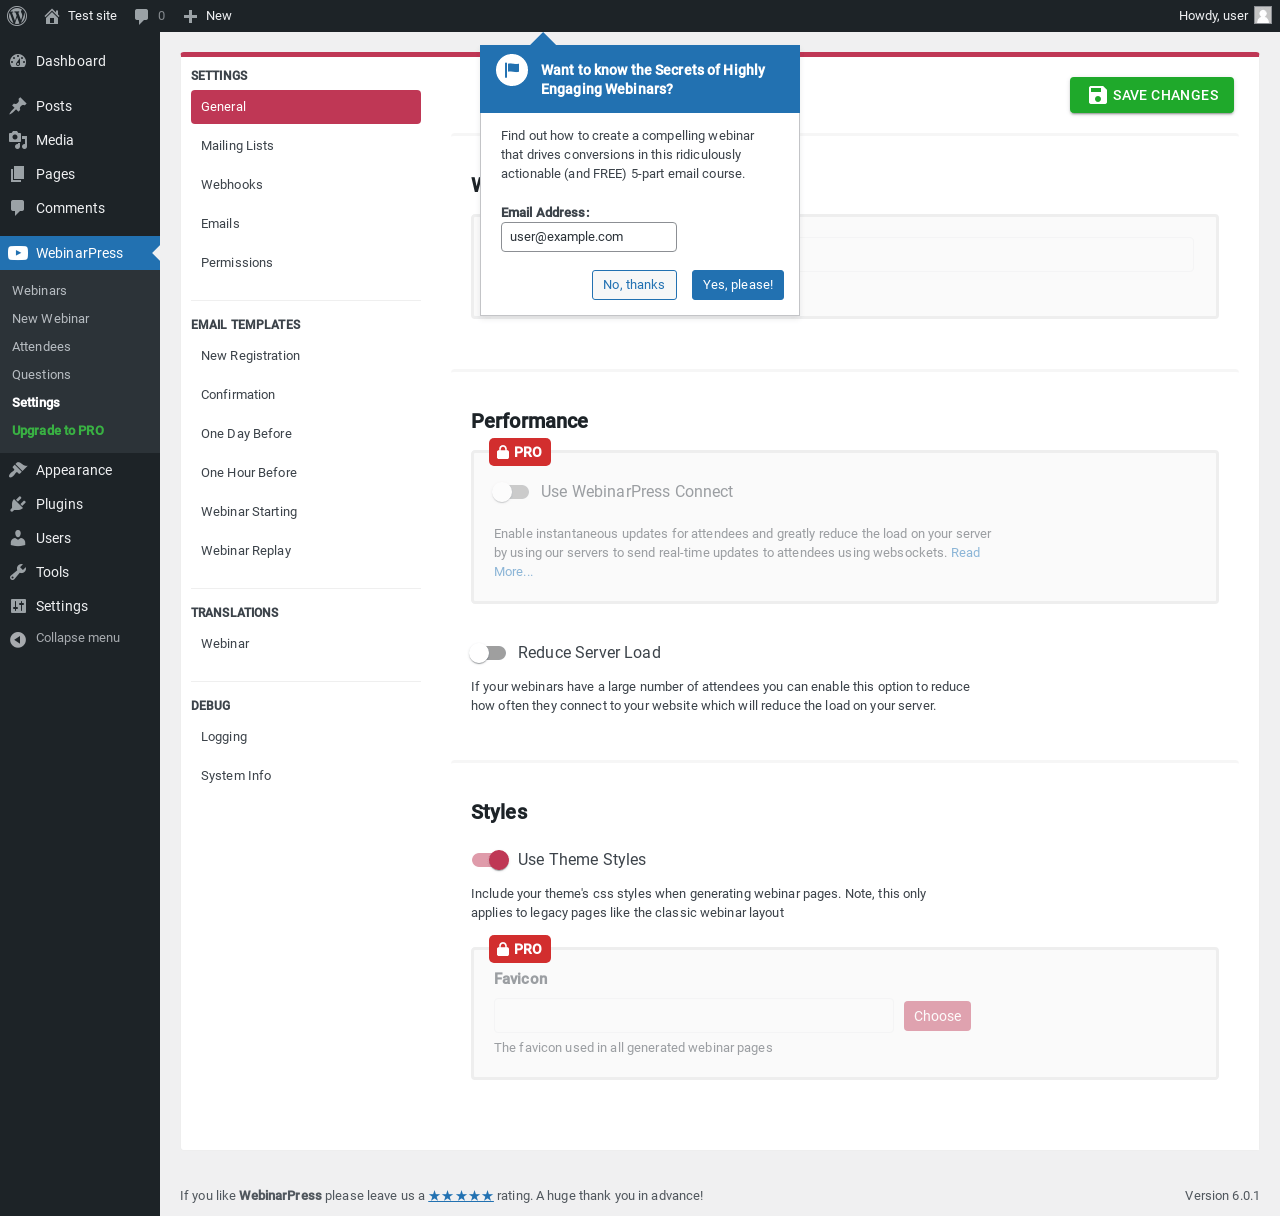The width and height of the screenshot is (1280, 1216).
Task: Enable the Reduce Server Load switch
Action: [488, 653]
